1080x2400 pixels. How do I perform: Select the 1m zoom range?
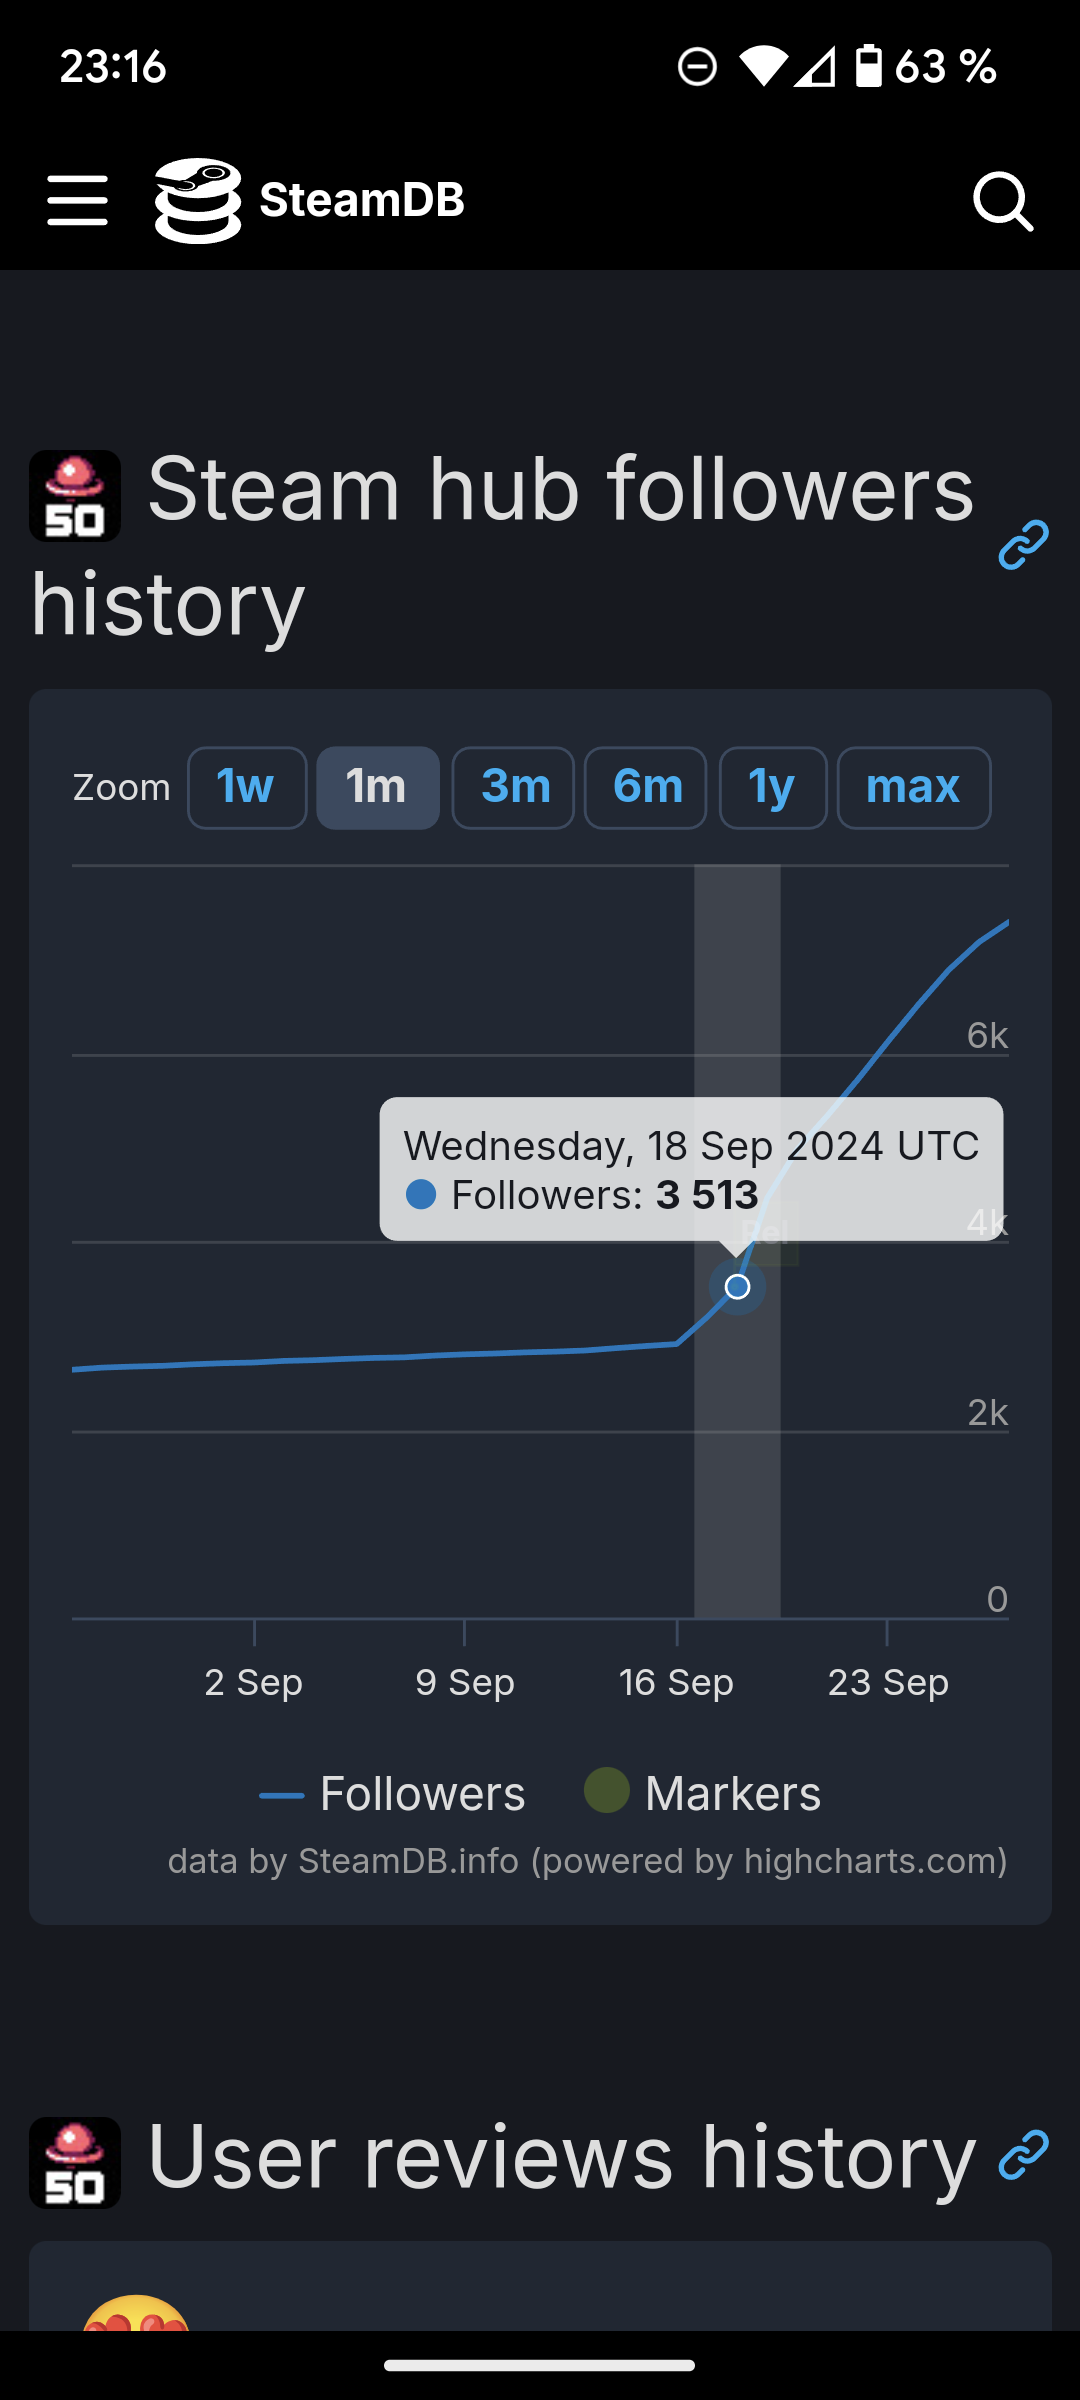[377, 788]
